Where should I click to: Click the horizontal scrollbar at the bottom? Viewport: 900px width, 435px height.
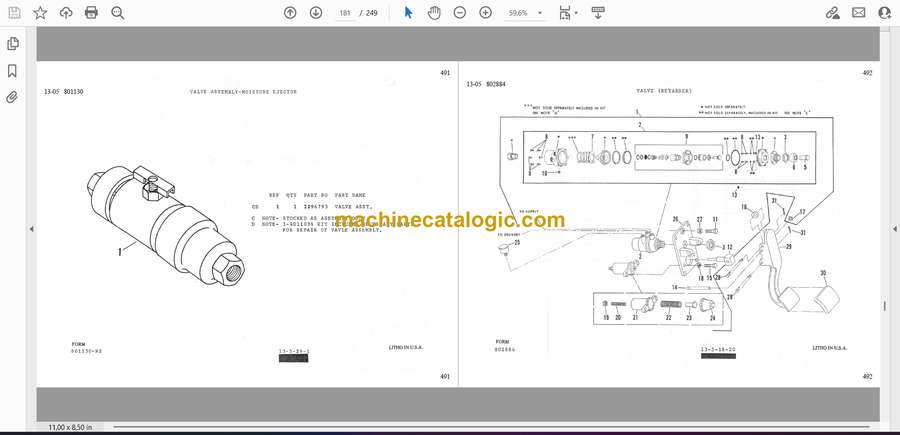point(491,426)
